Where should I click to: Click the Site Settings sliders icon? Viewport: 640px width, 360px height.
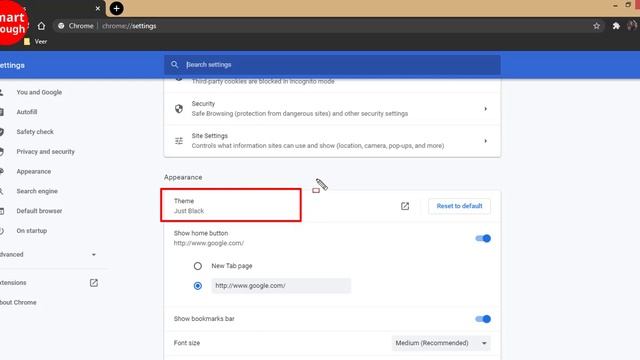[179, 141]
